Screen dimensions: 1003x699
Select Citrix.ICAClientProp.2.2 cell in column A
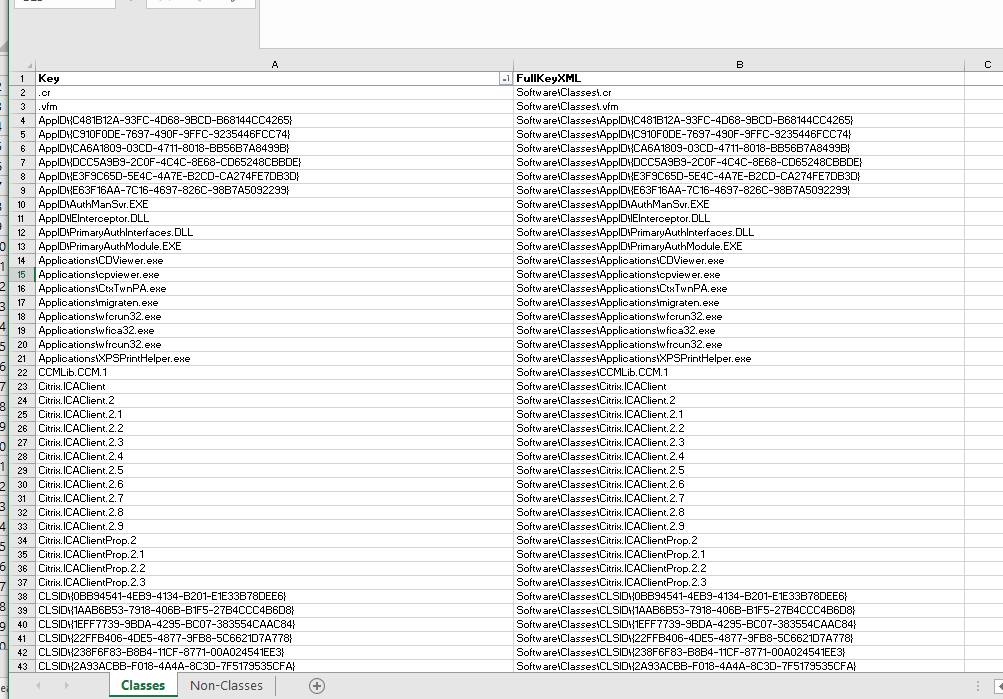point(274,569)
